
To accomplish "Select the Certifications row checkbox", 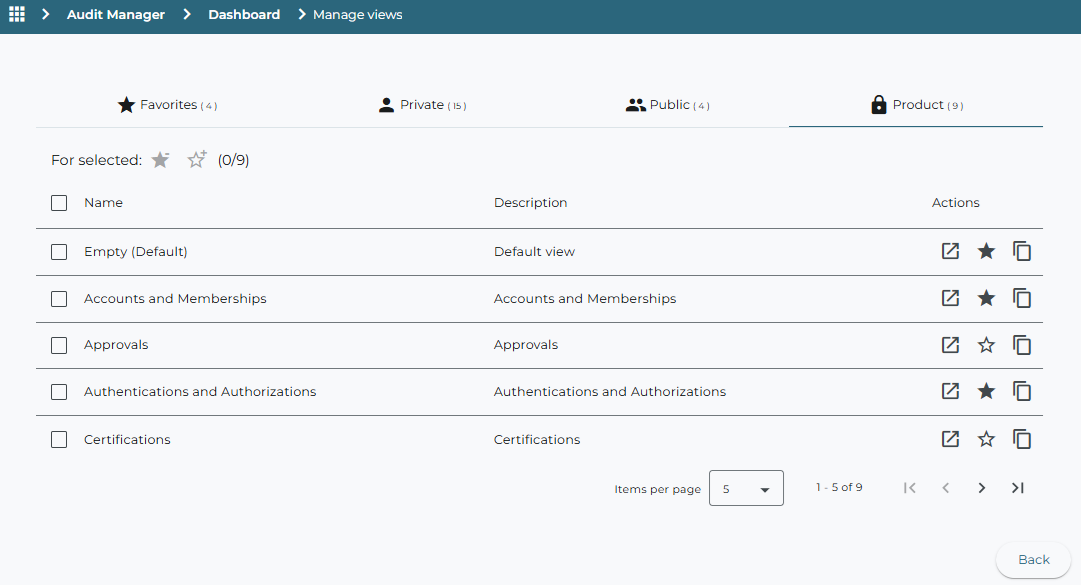I will (x=59, y=440).
